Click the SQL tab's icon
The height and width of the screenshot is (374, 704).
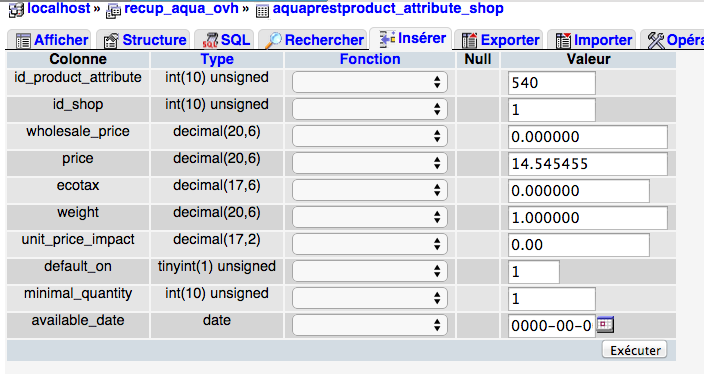click(210, 40)
